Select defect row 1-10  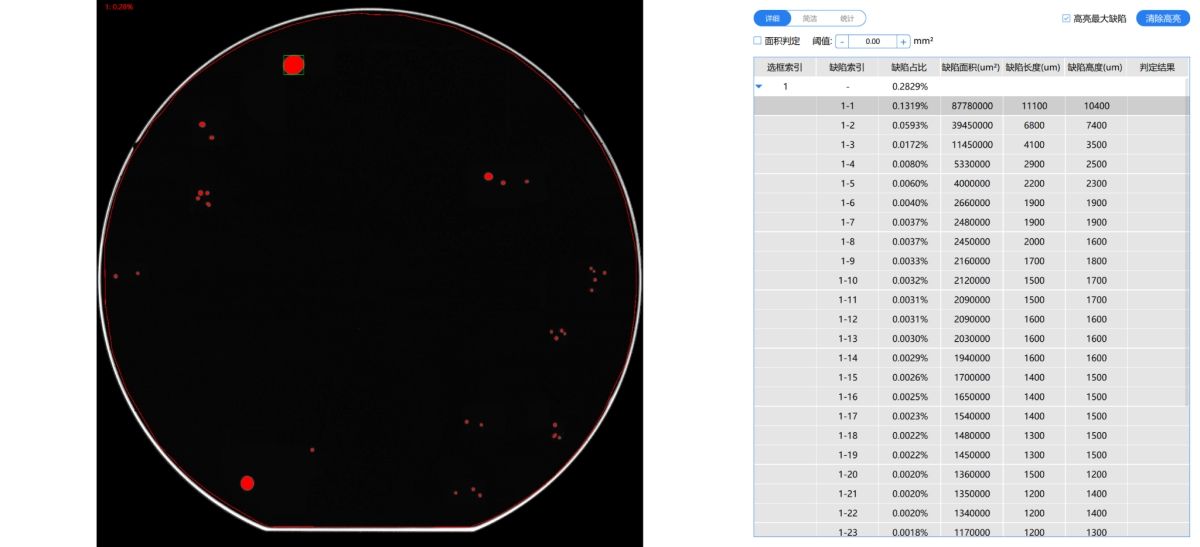847,280
